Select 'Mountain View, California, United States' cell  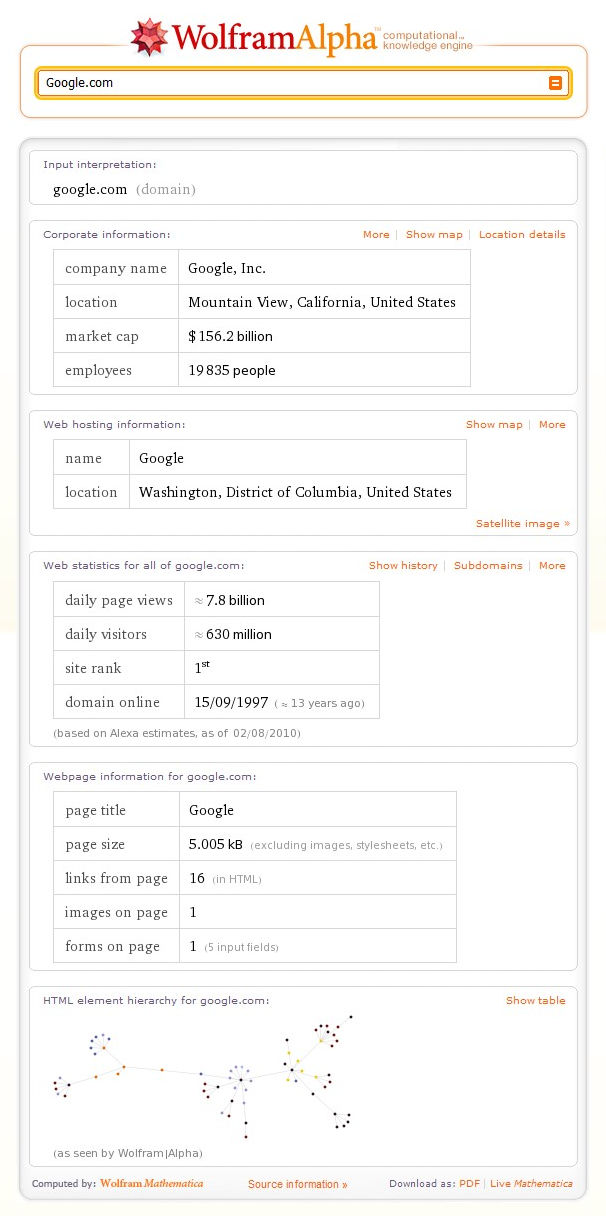click(322, 302)
